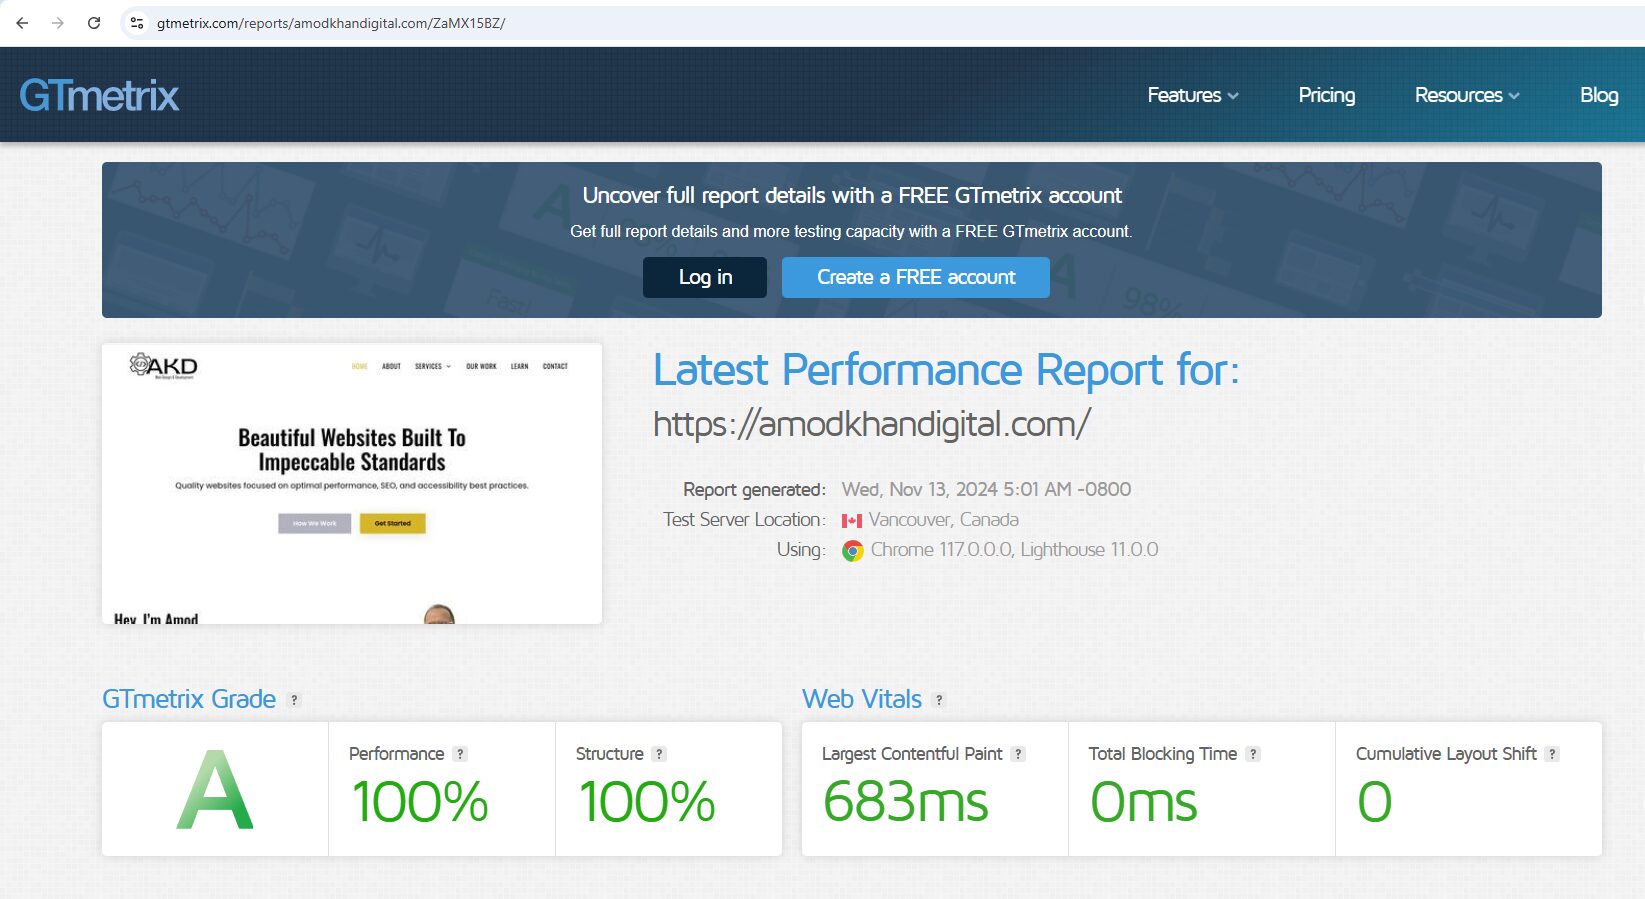Click the GTmetrix logo

point(99,96)
